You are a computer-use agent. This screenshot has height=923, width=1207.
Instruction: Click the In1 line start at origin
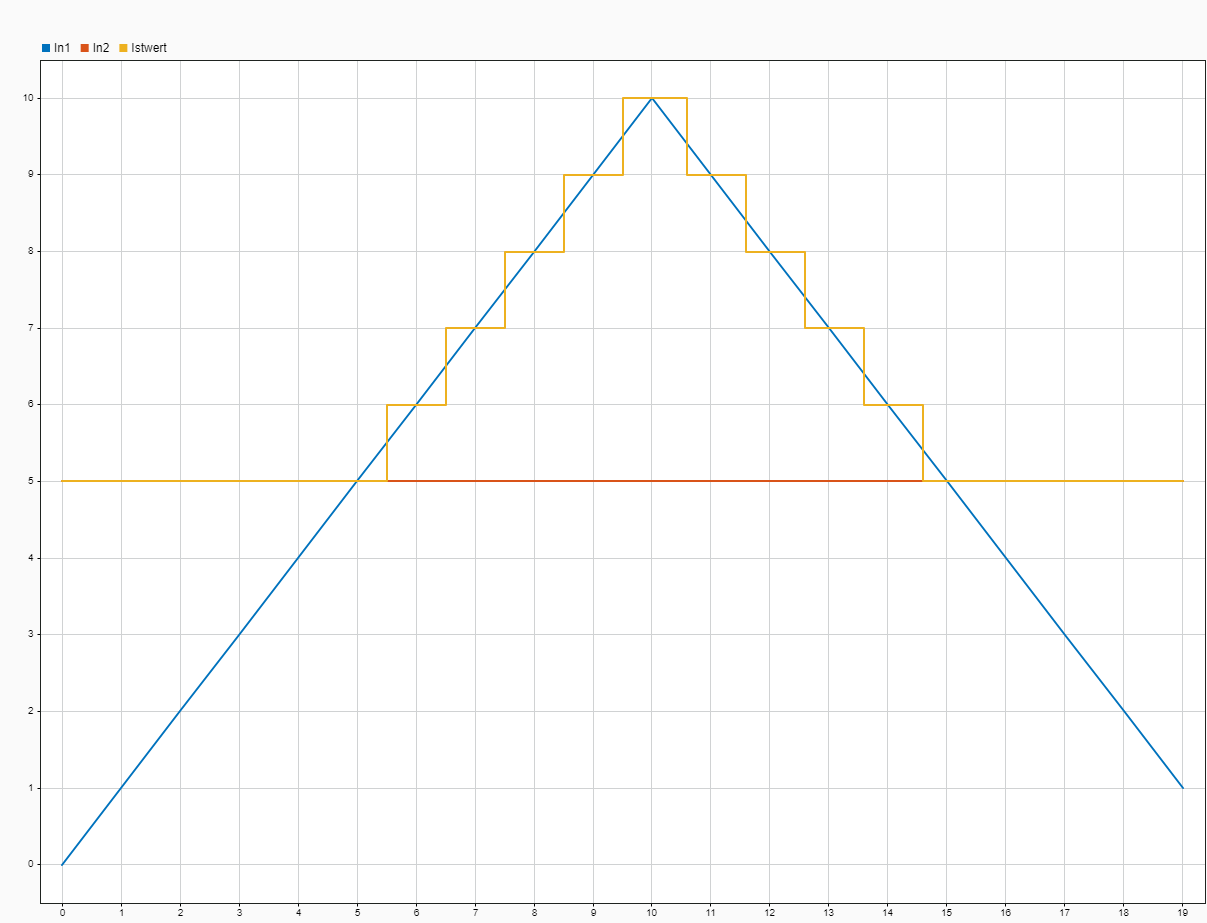click(x=62, y=864)
